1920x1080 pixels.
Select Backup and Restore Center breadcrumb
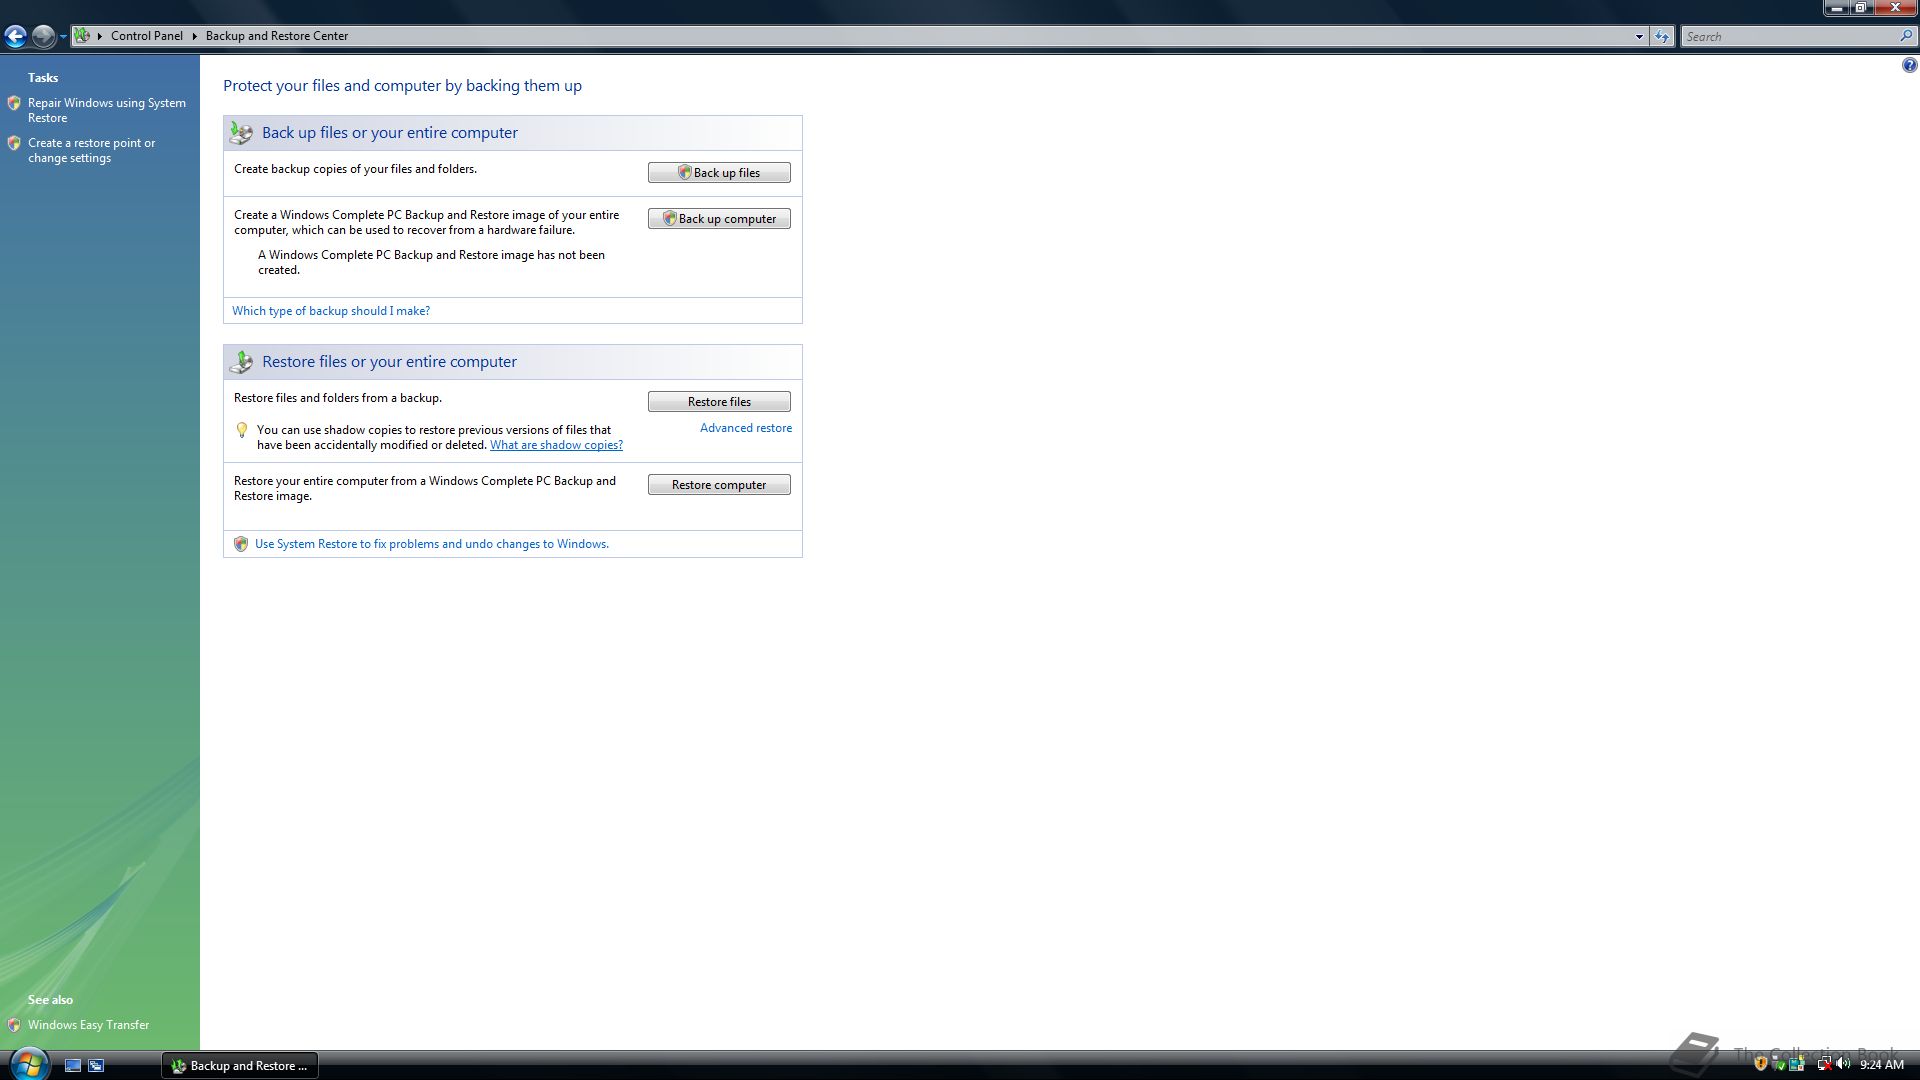pyautogui.click(x=277, y=36)
